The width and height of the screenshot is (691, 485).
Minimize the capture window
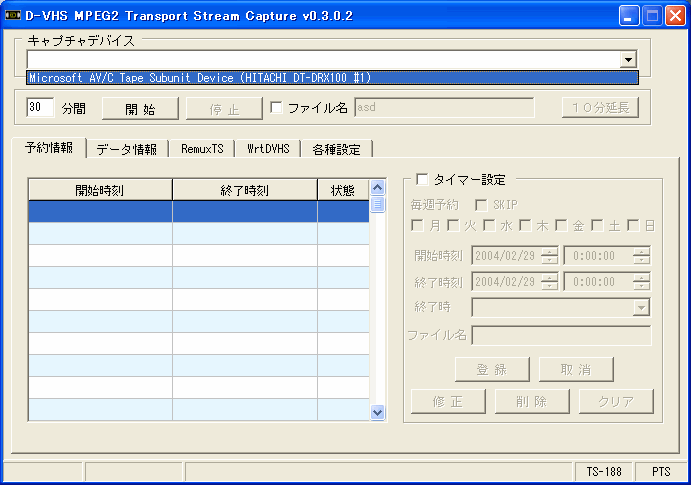629,15
